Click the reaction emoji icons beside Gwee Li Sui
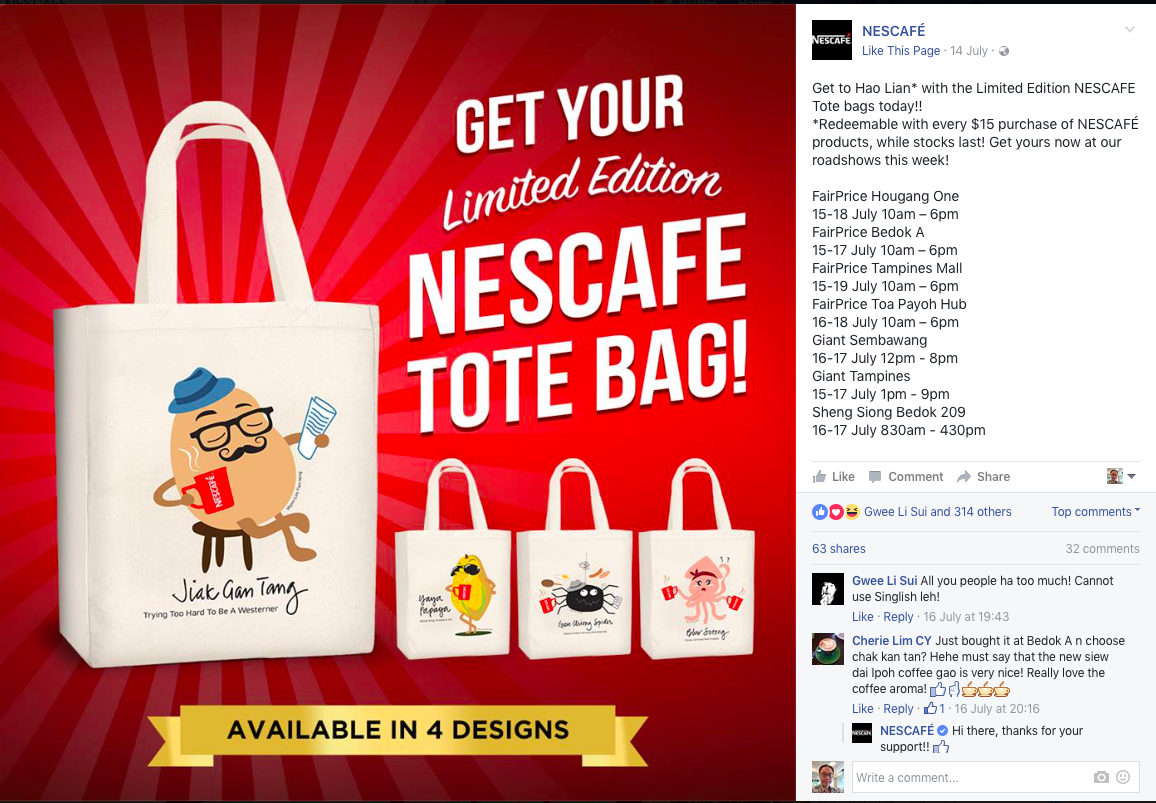Viewport: 1156px width, 803px height. [x=835, y=512]
